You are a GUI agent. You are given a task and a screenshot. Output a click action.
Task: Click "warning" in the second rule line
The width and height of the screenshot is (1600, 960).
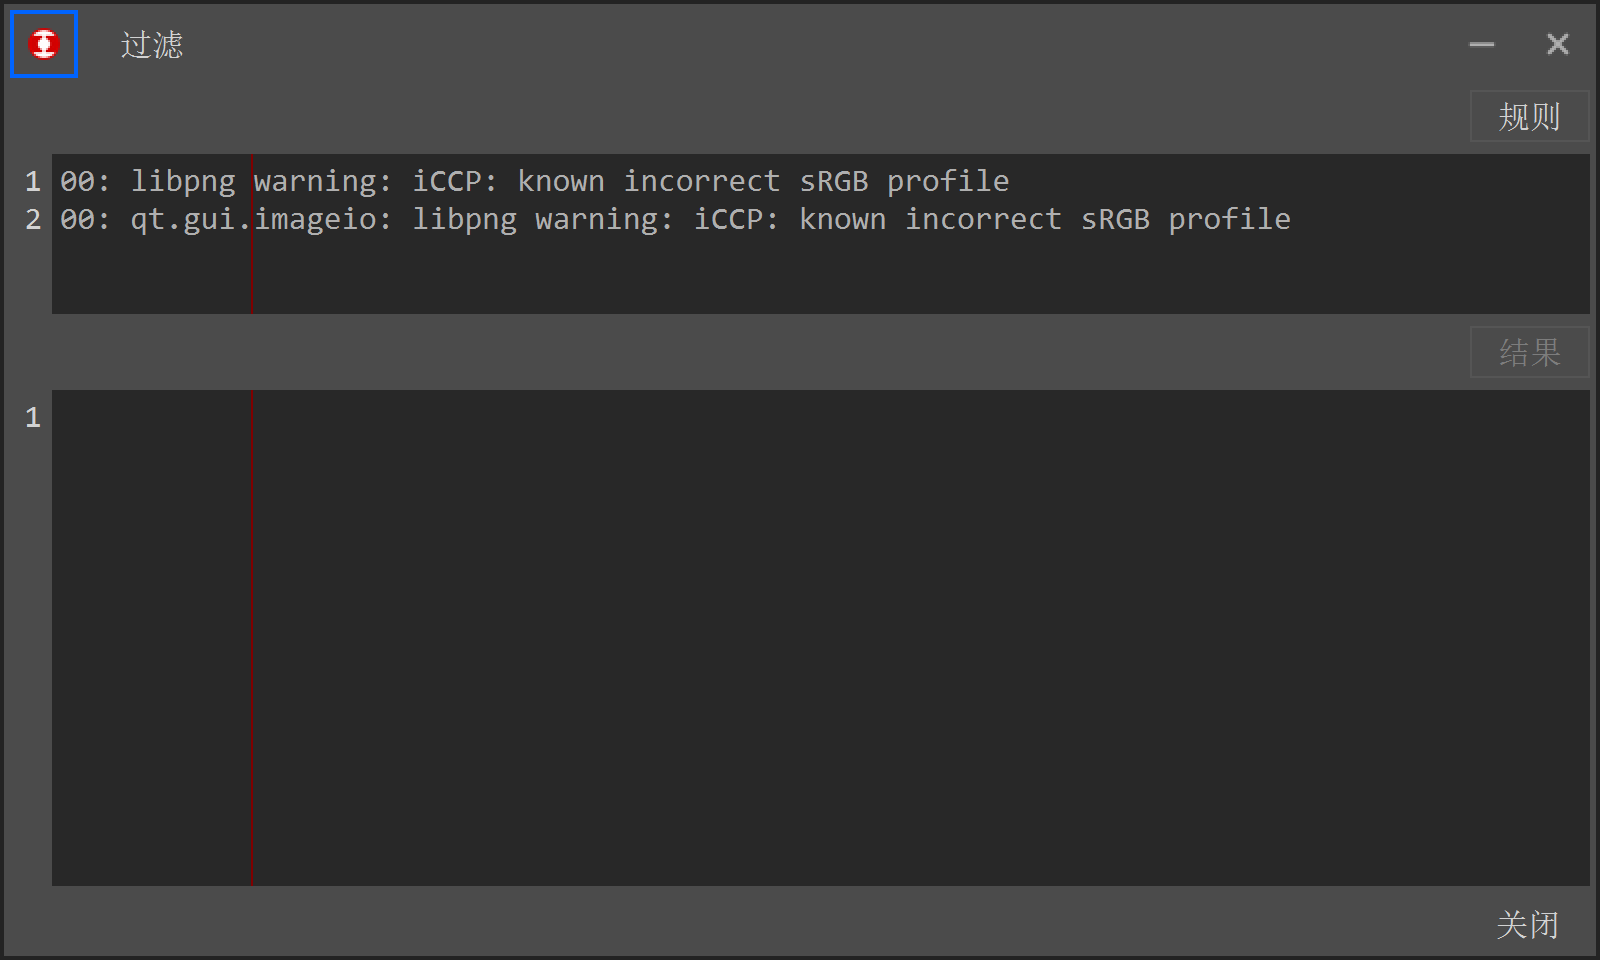coord(596,219)
